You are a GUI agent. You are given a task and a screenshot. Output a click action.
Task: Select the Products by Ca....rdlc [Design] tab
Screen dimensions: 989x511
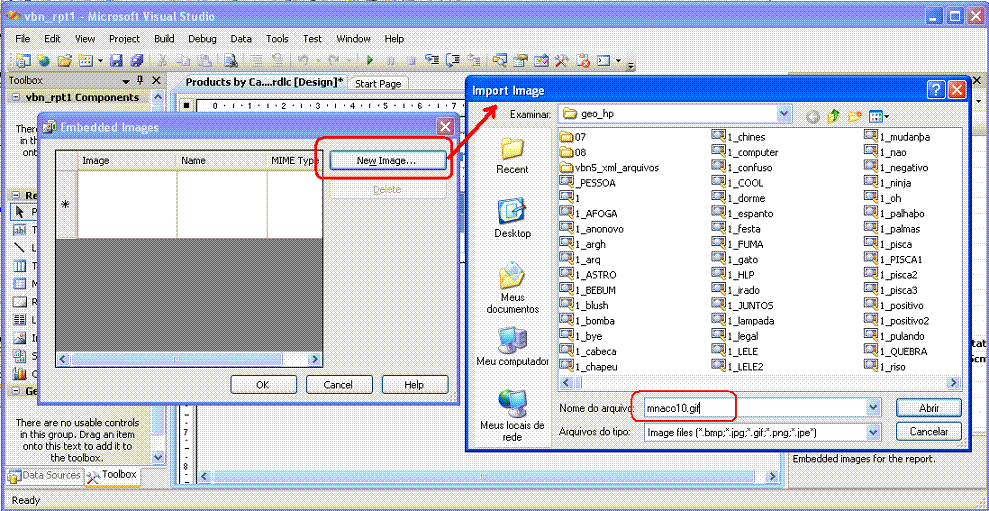(265, 82)
